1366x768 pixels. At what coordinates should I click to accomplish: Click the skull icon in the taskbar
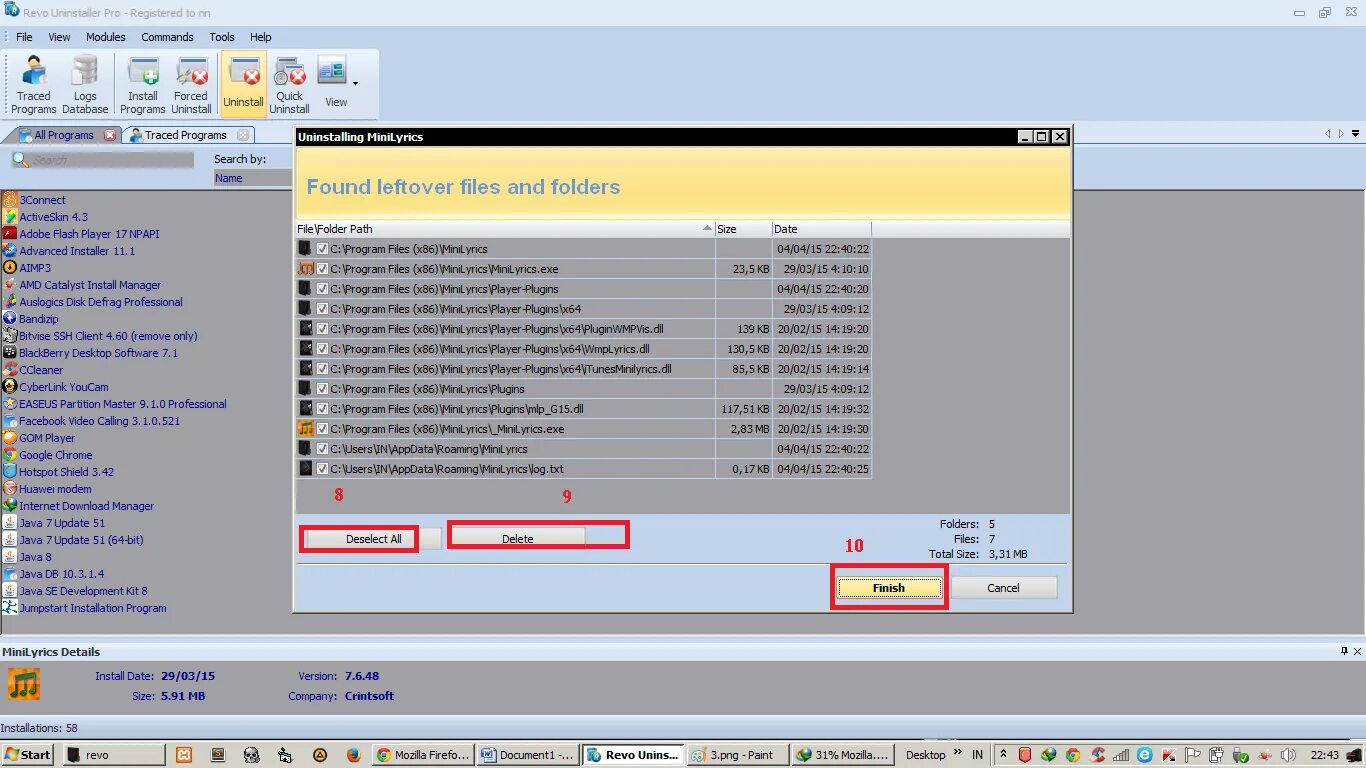pos(252,755)
